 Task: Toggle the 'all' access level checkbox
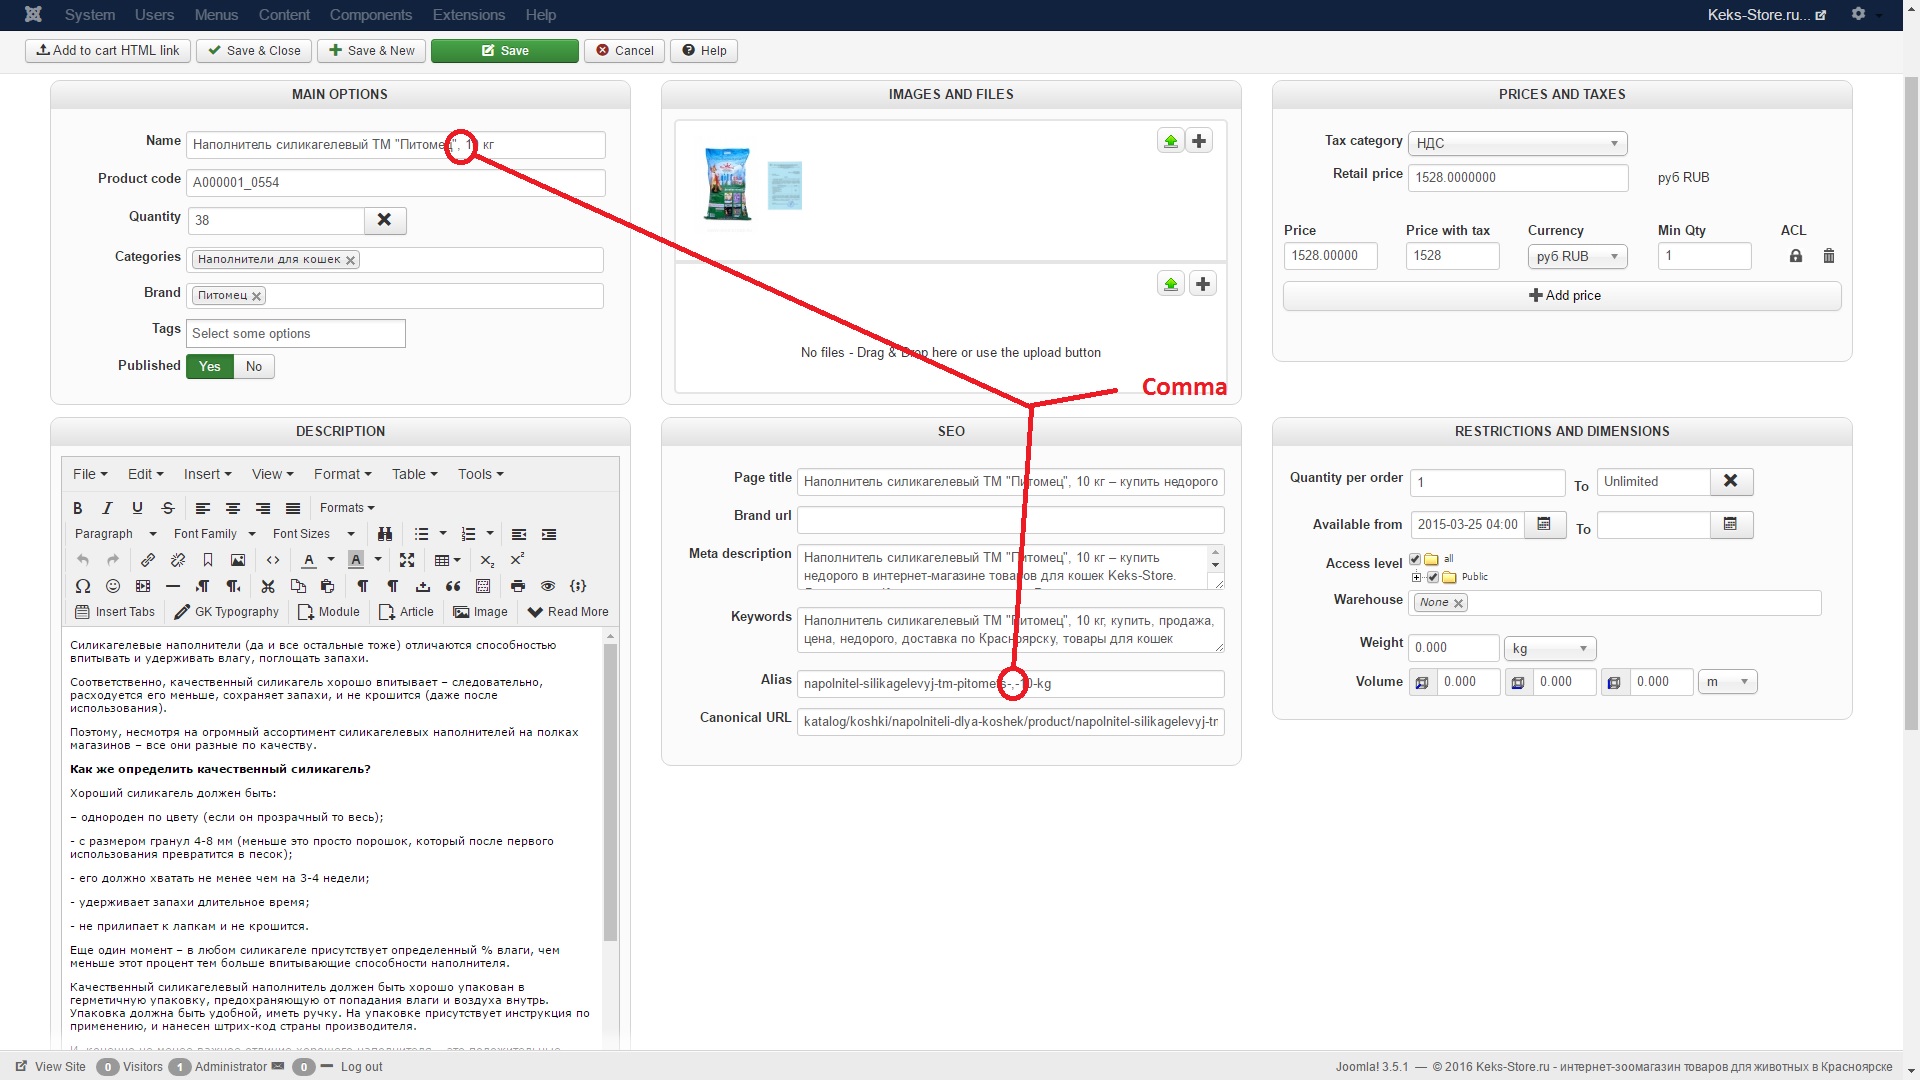(1415, 559)
